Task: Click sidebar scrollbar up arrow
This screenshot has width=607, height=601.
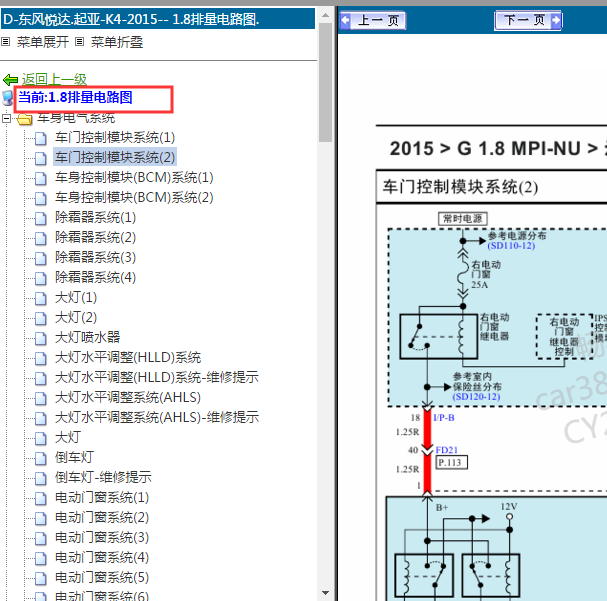Action: 326,15
